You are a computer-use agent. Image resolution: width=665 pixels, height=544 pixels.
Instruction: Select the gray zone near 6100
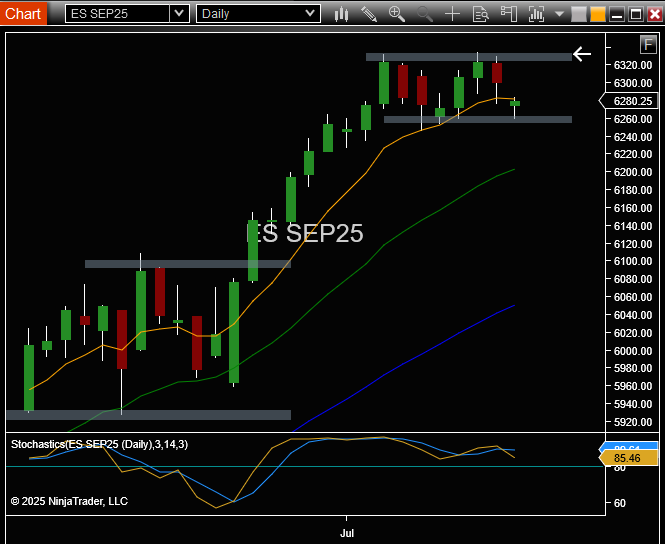(188, 264)
